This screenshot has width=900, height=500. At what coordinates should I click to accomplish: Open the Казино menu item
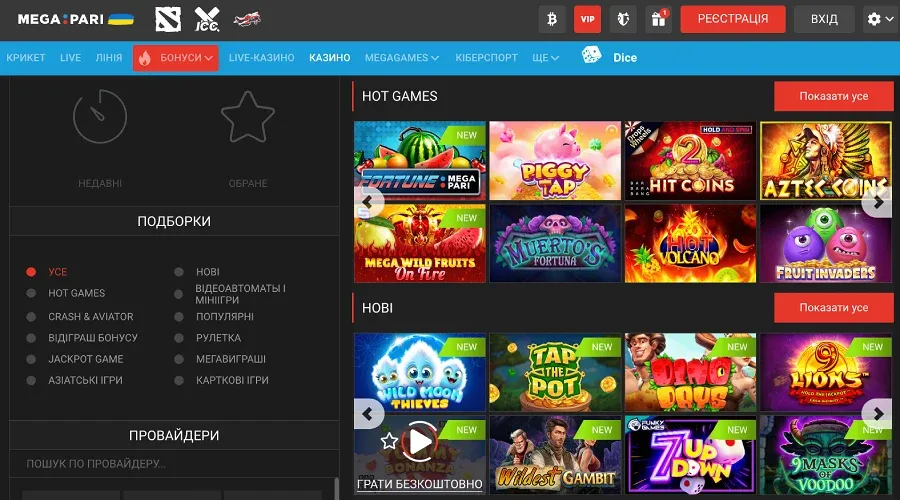tap(329, 58)
